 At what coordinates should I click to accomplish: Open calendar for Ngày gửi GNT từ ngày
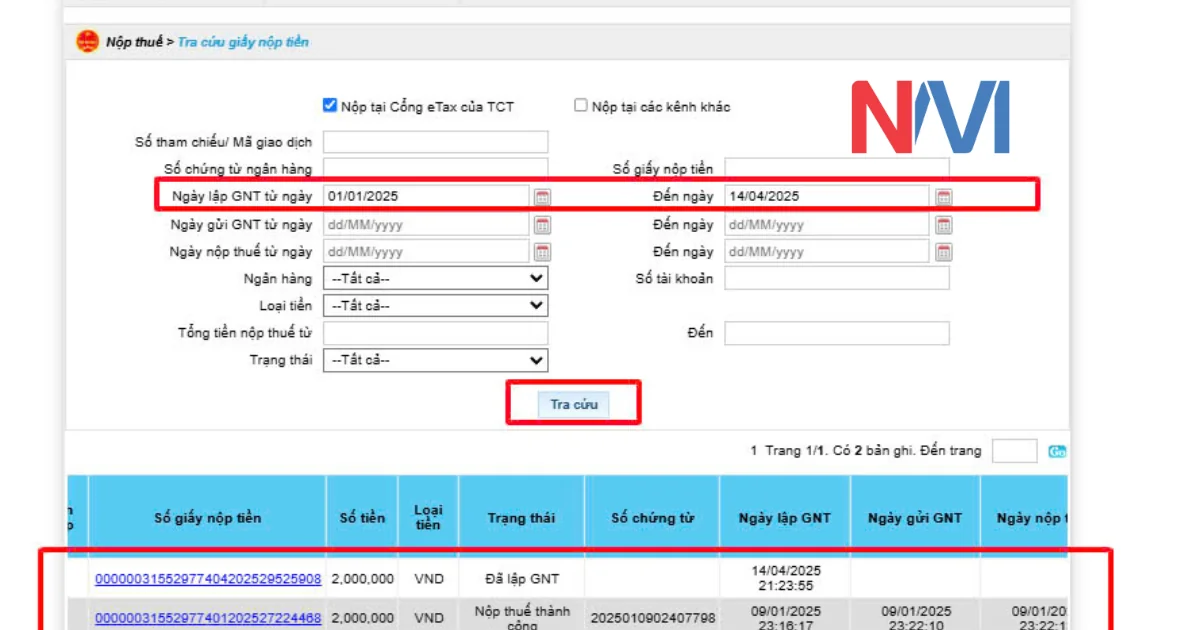(540, 224)
